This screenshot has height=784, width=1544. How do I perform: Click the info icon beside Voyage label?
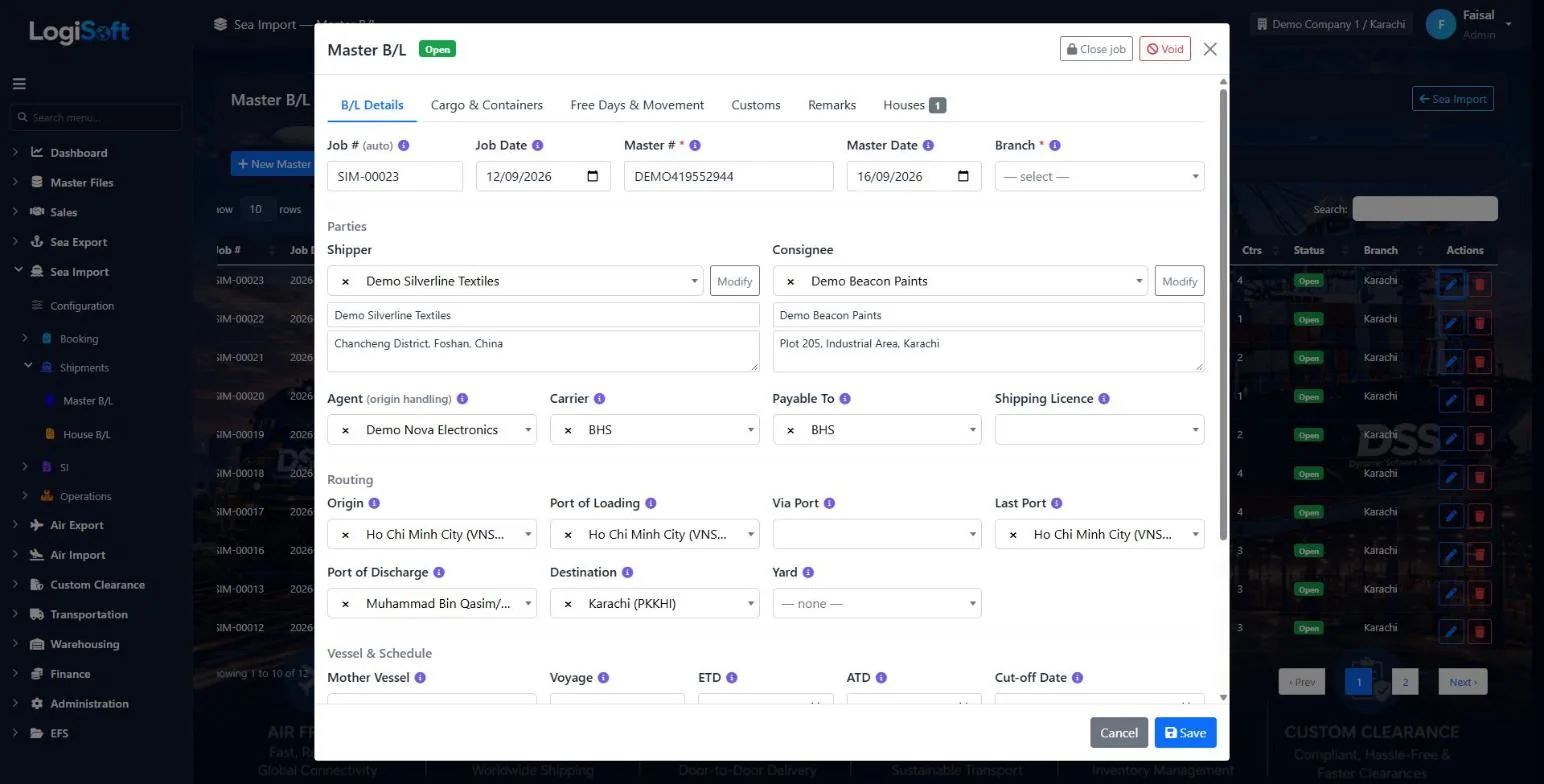604,678
